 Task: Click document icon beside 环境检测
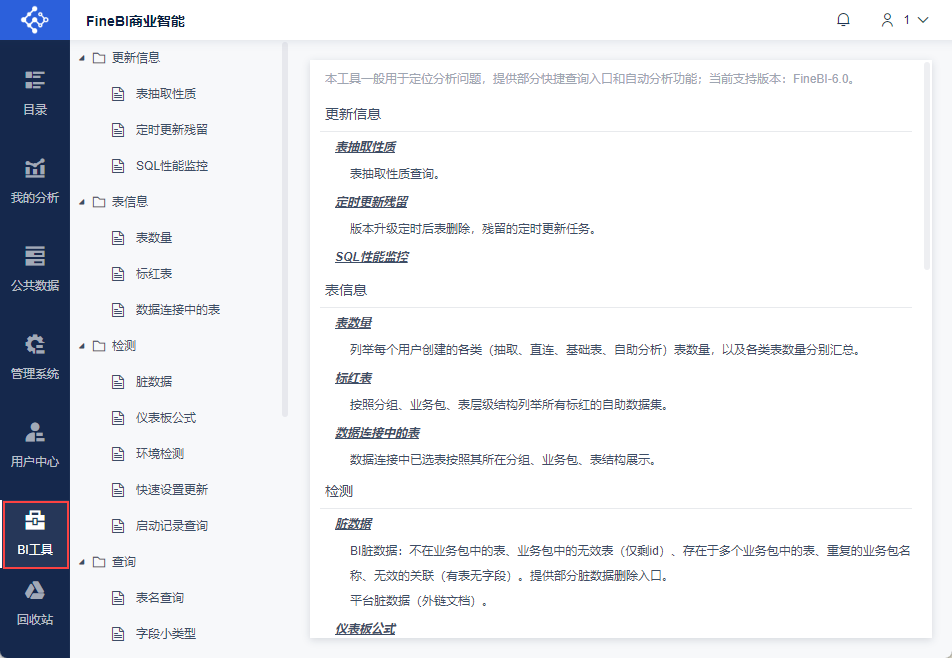118,454
